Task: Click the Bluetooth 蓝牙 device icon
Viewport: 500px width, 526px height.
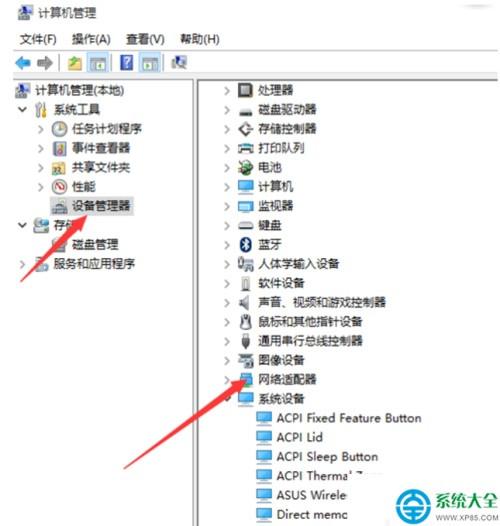Action: pos(245,245)
